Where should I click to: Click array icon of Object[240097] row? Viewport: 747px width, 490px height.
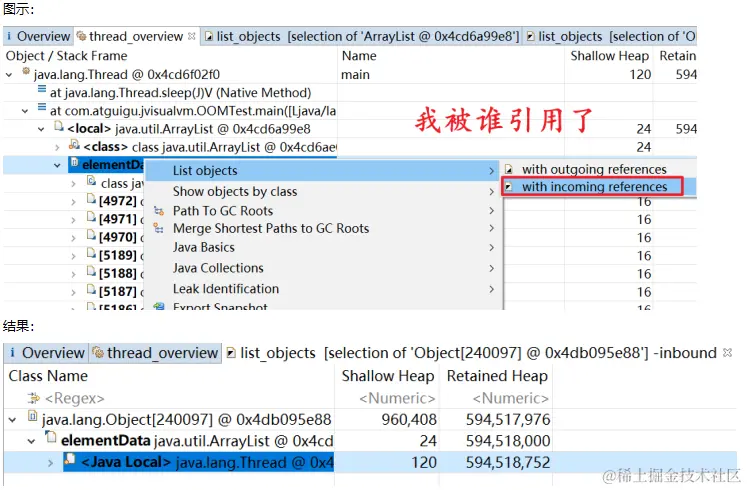(x=32, y=417)
